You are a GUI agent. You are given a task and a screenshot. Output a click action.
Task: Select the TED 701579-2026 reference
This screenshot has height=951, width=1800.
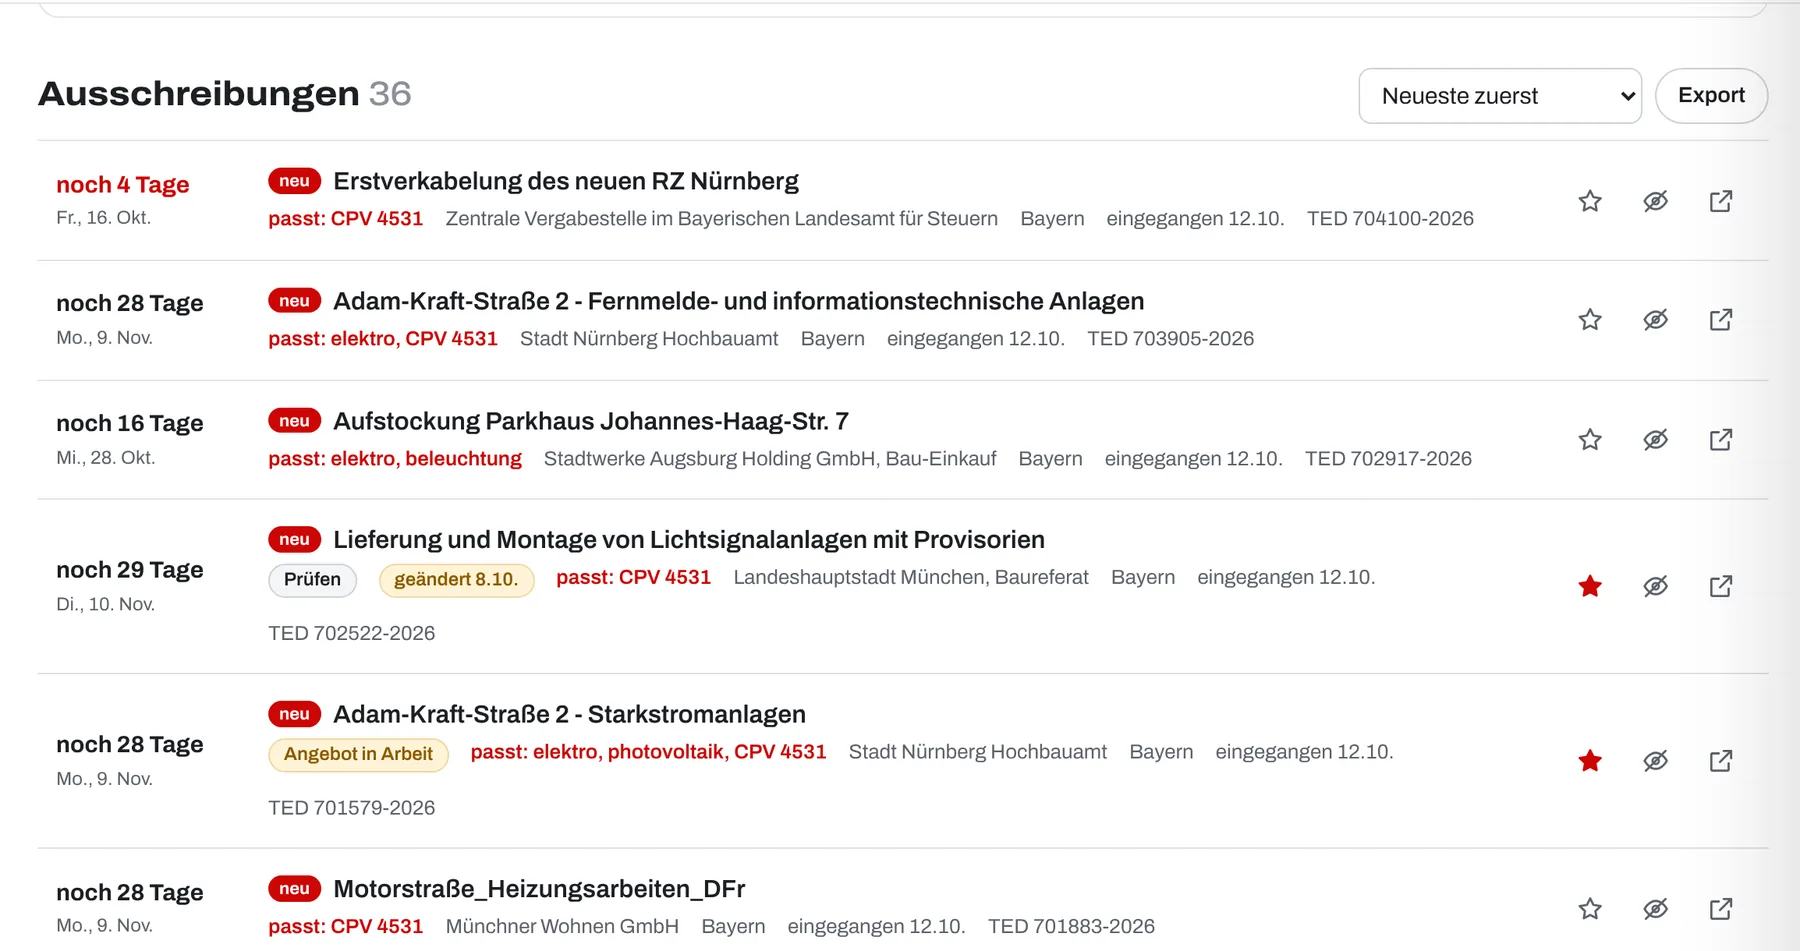(x=352, y=808)
